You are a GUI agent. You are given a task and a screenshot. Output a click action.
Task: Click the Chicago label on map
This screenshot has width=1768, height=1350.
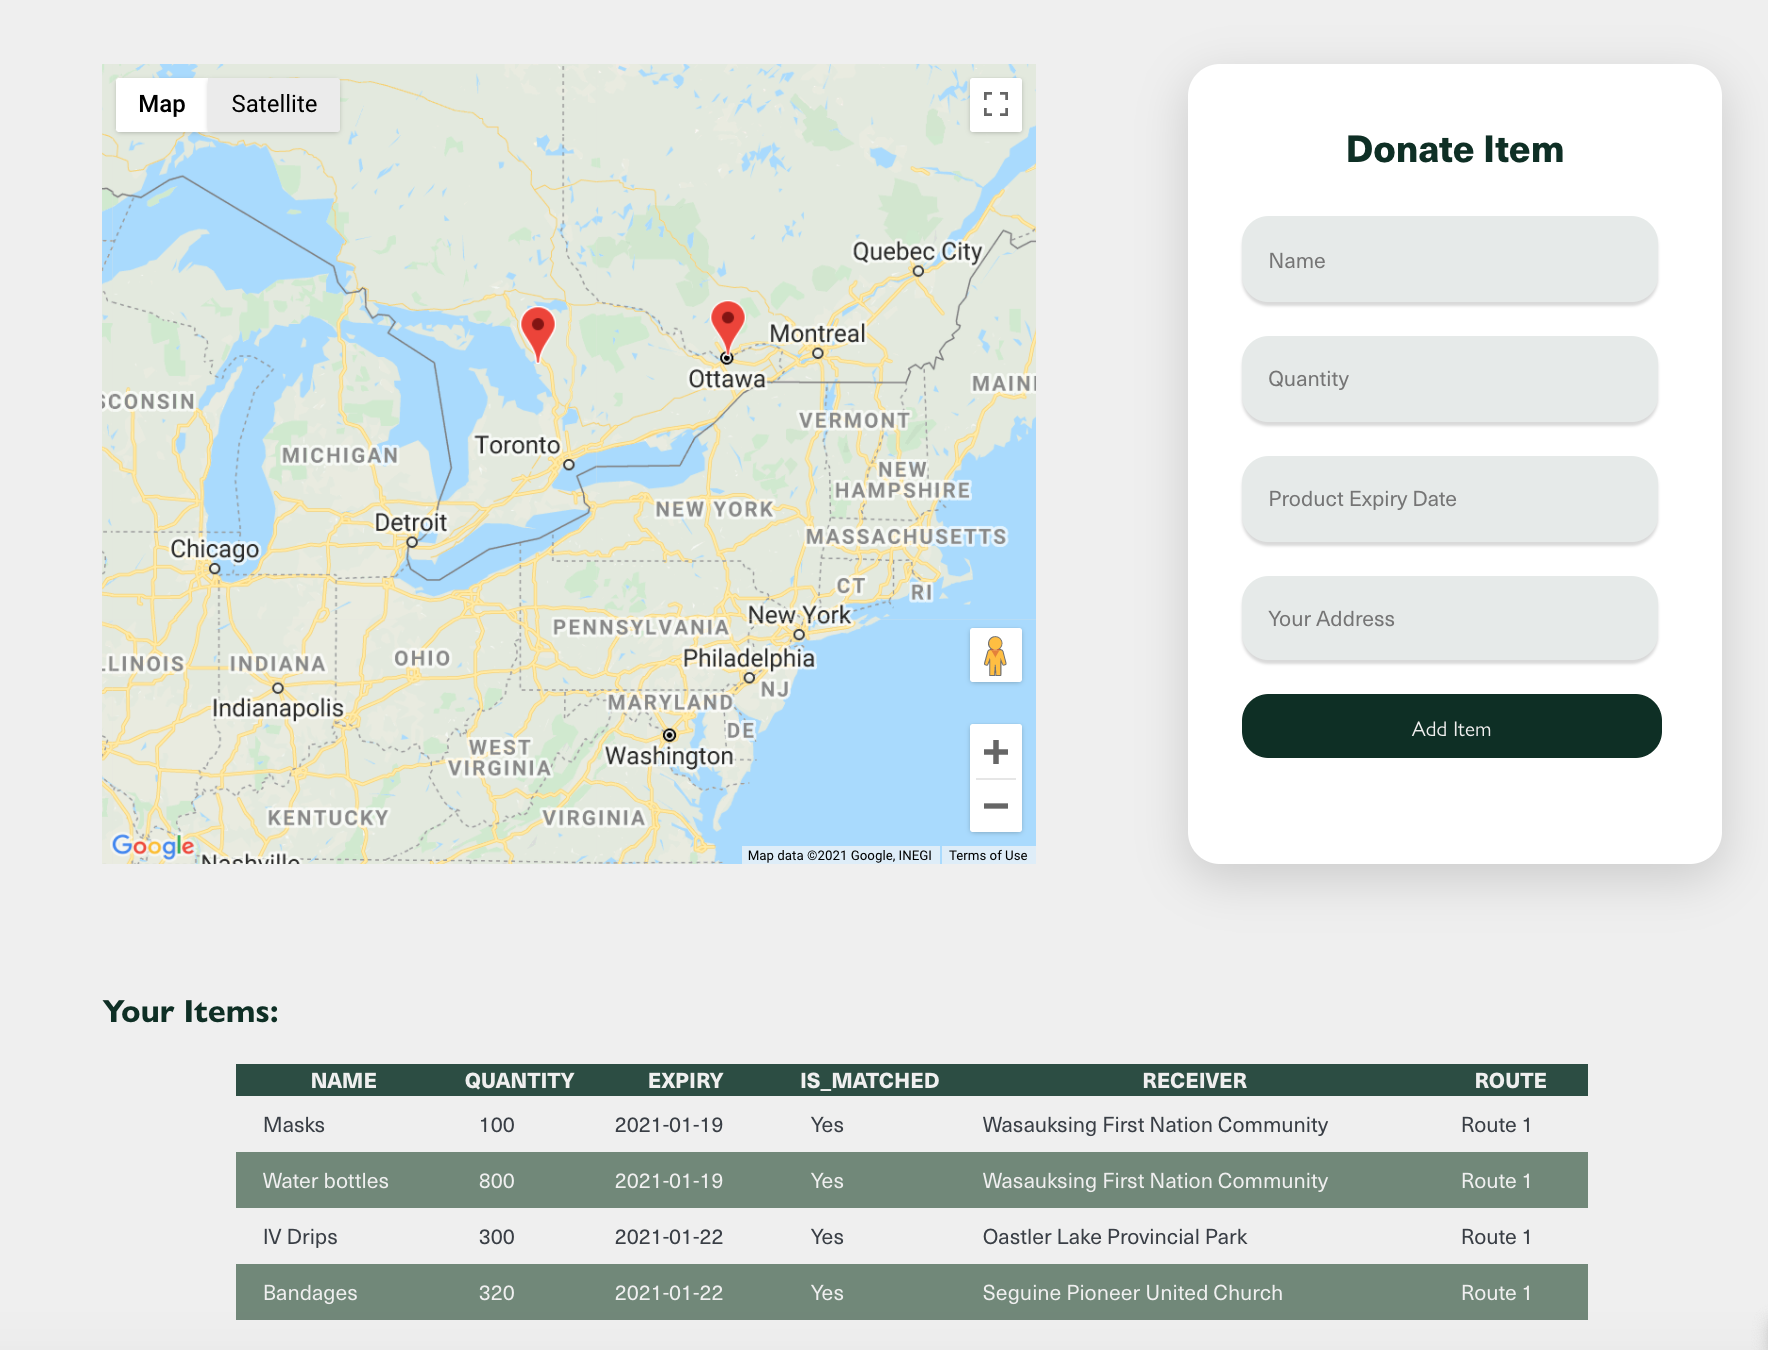[215, 549]
